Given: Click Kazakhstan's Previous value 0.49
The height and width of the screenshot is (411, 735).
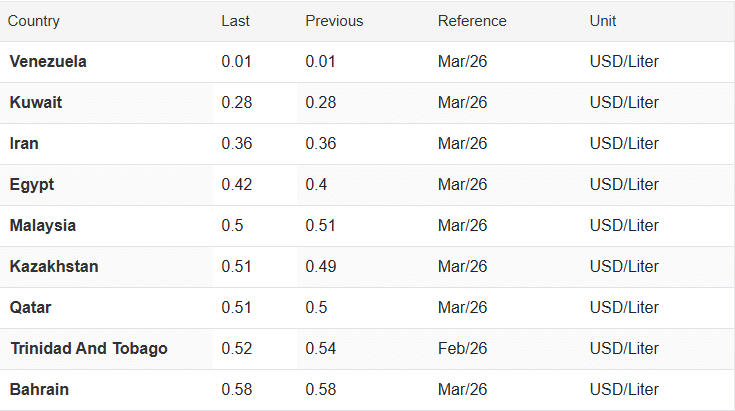Looking at the screenshot, I should [320, 267].
